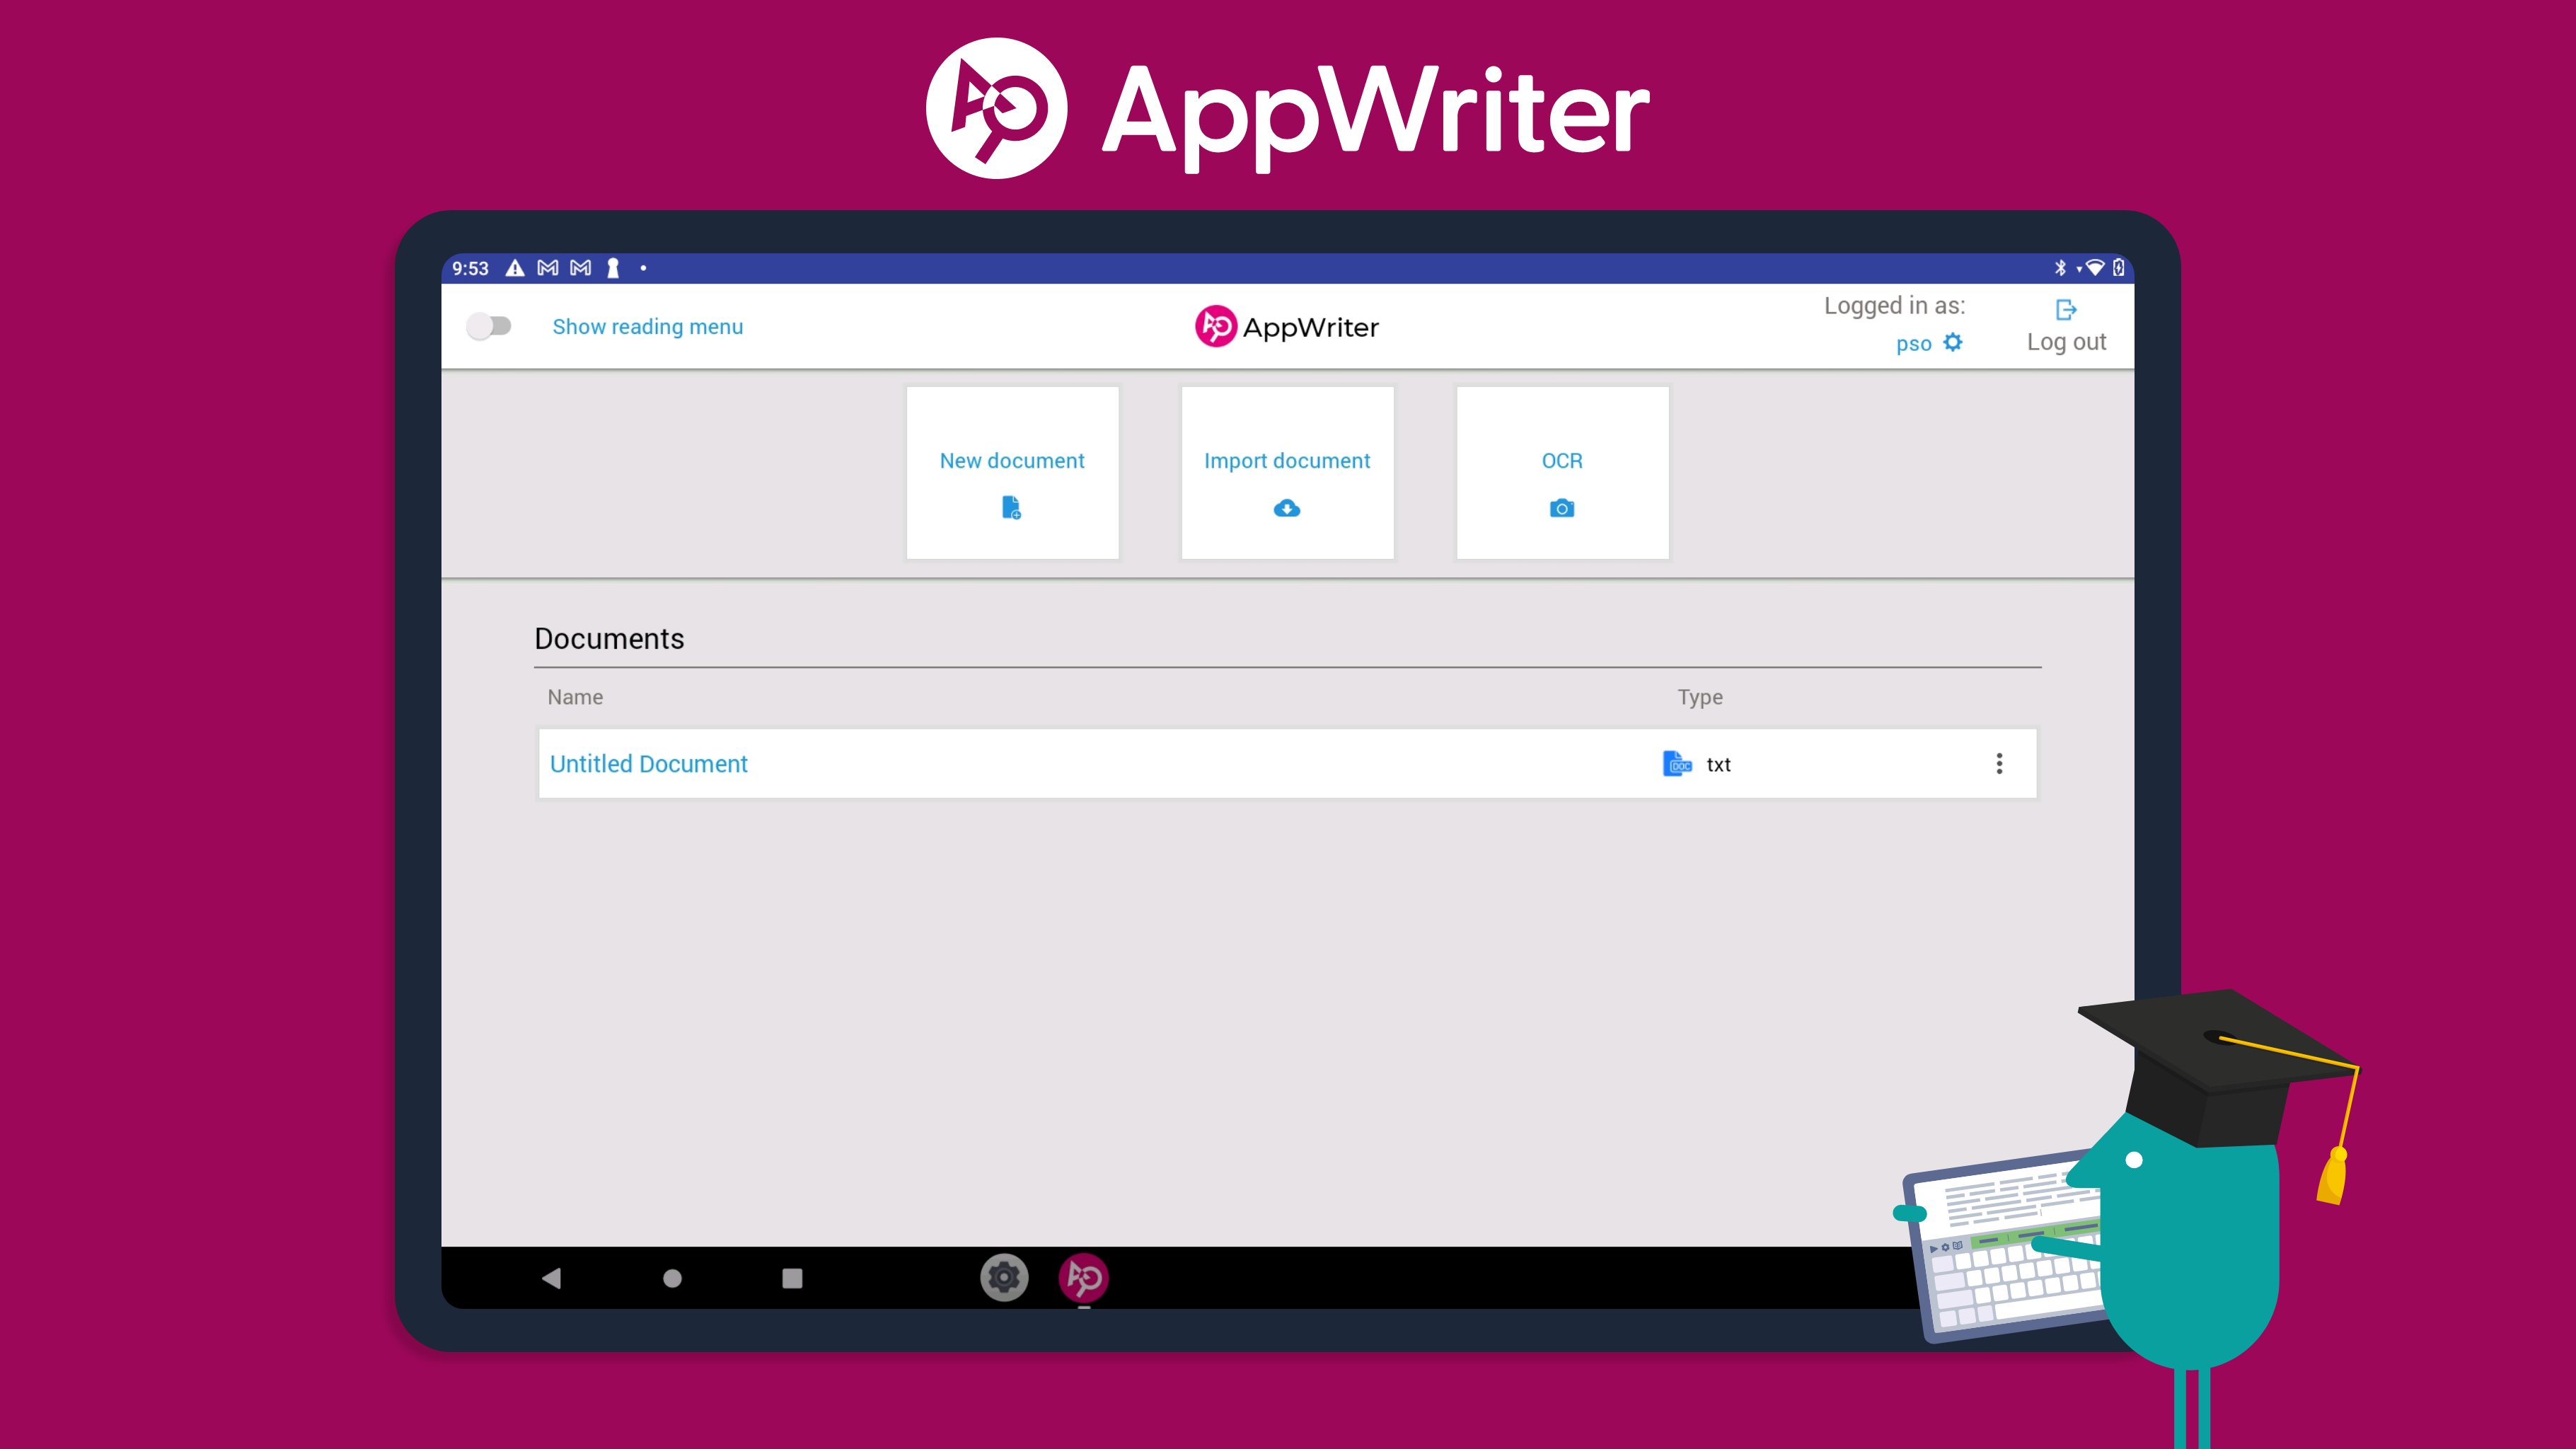Log out using the exit icon
The image size is (2576, 1449).
pos(2066,310)
